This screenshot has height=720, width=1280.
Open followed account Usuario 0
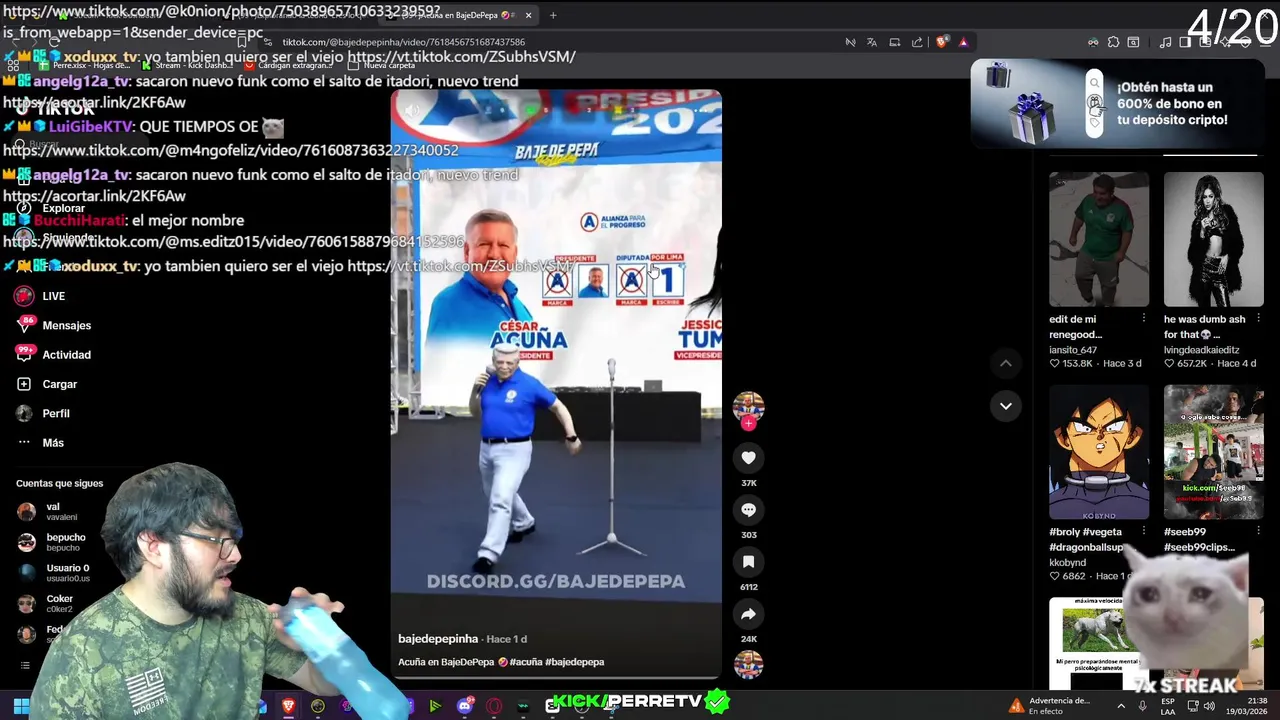coord(54,573)
